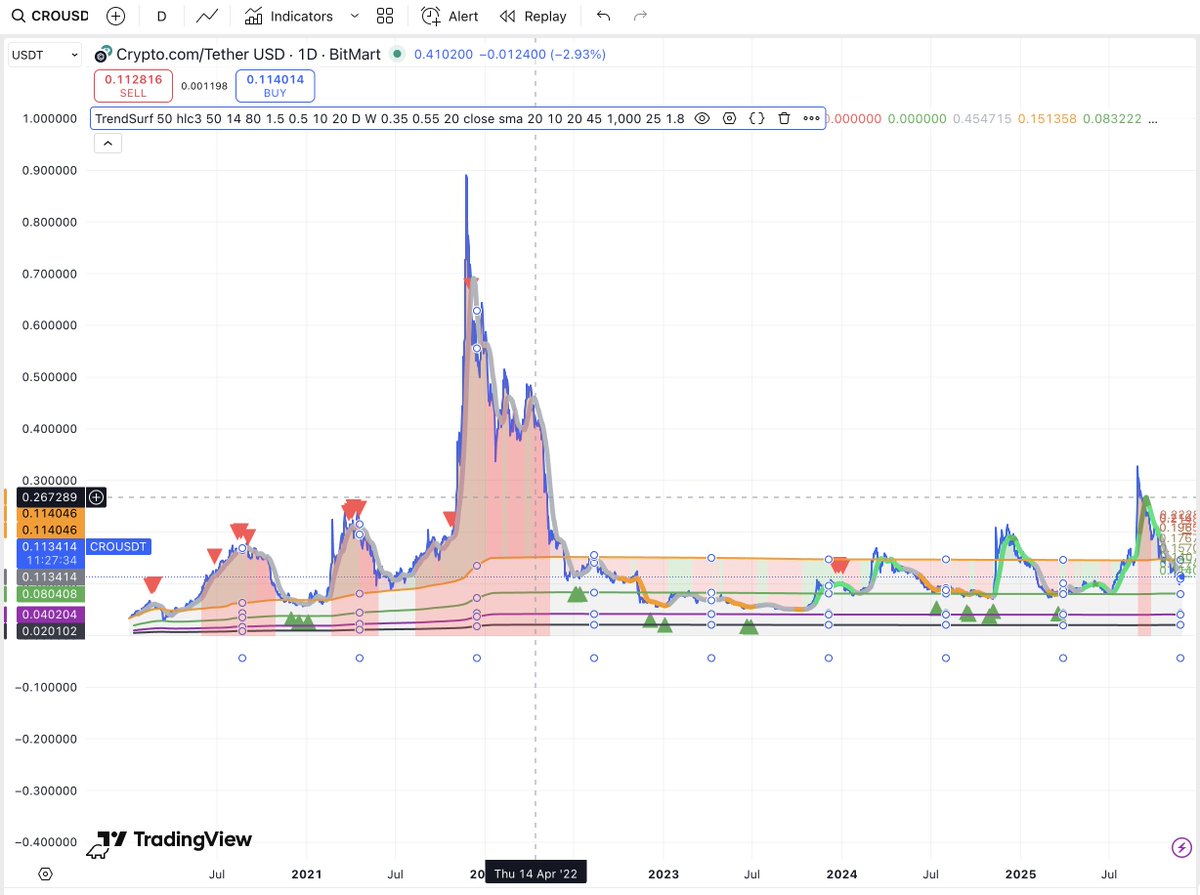Open the symbol search magnifier
Viewport: 1200px width, 895px height.
tap(18, 16)
